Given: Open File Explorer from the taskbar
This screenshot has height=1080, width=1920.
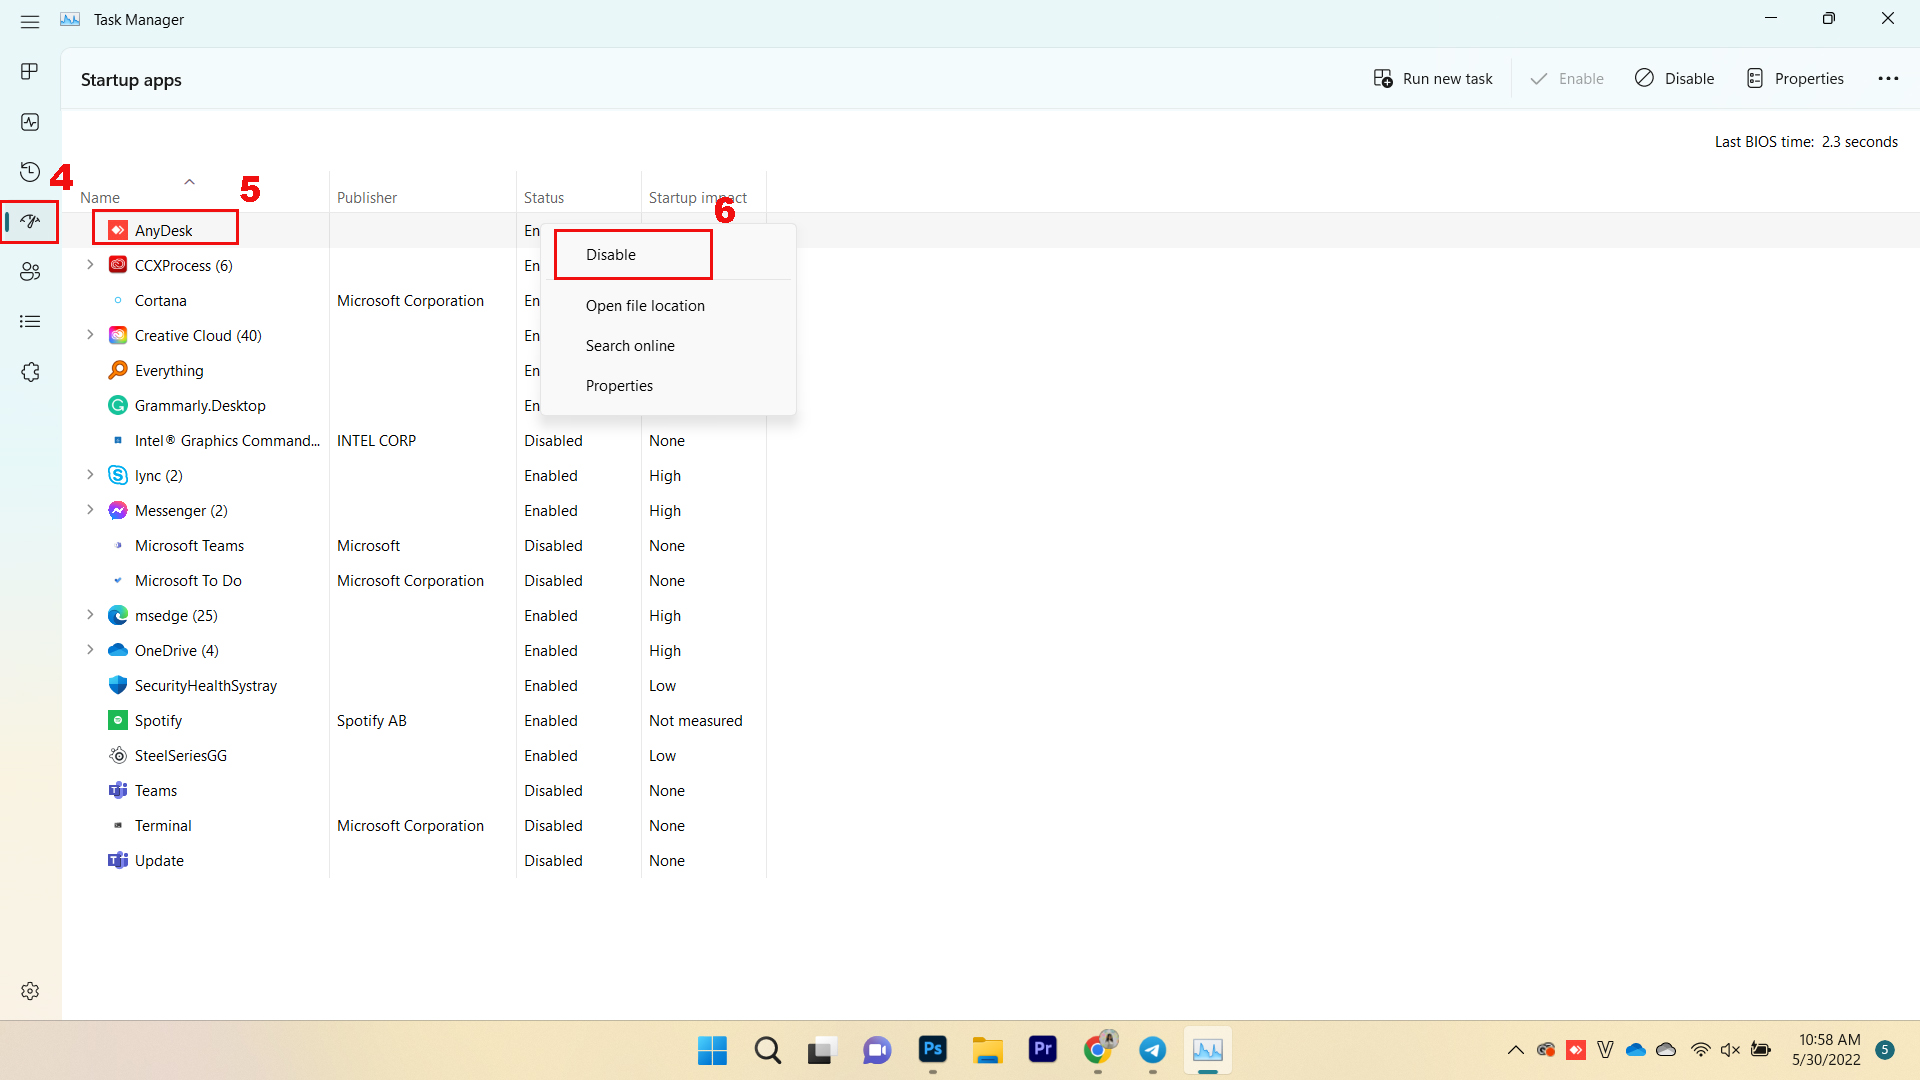Looking at the screenshot, I should pos(988,1050).
